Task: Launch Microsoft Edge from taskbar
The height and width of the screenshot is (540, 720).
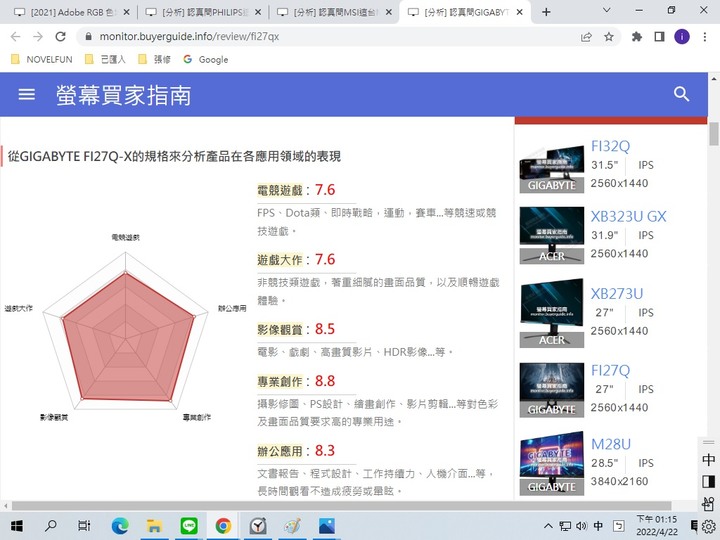Action: click(119, 526)
